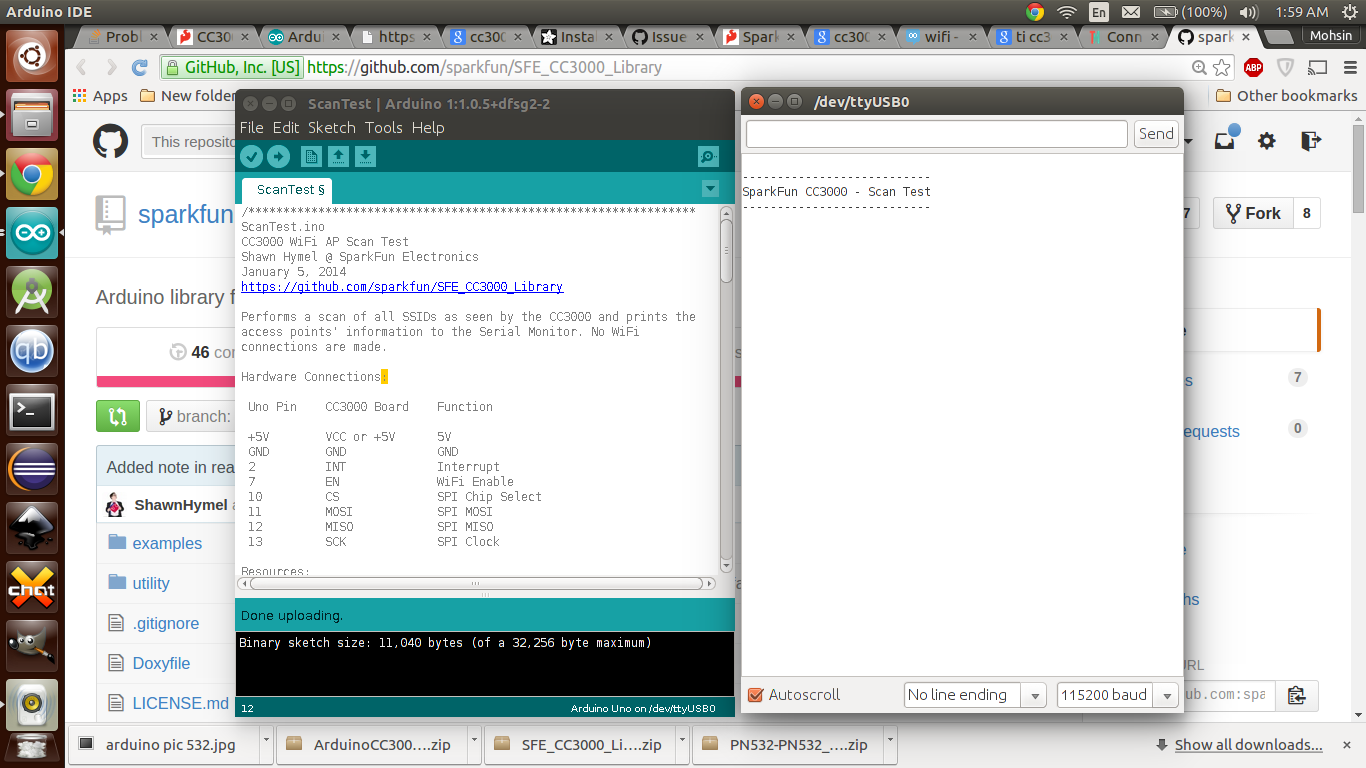The height and width of the screenshot is (768, 1366).
Task: Open the Tools menu in Arduino
Action: [x=384, y=128]
